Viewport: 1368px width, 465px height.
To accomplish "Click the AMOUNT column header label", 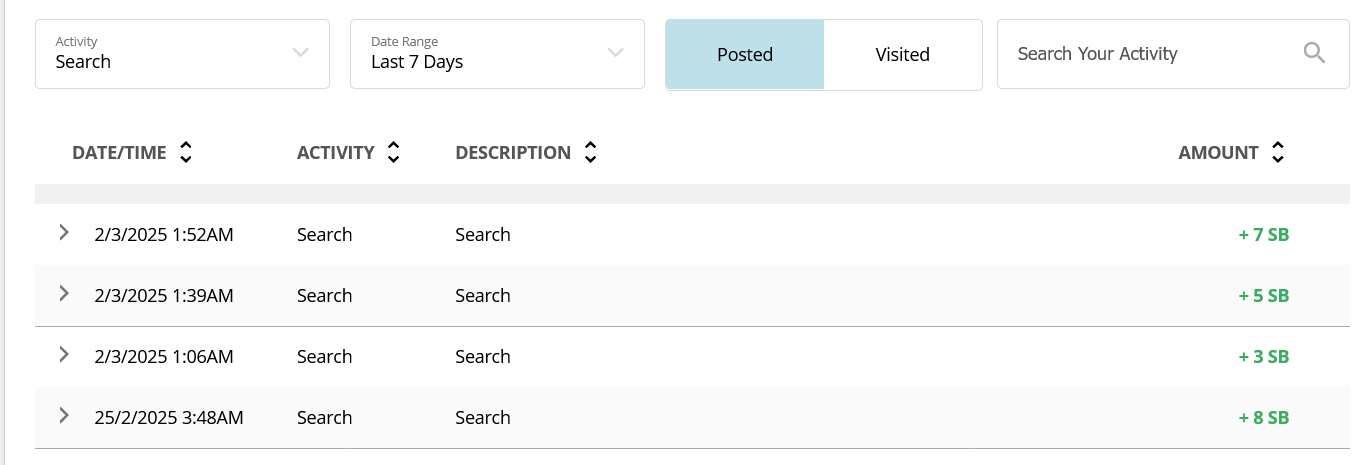I will pos(1218,153).
